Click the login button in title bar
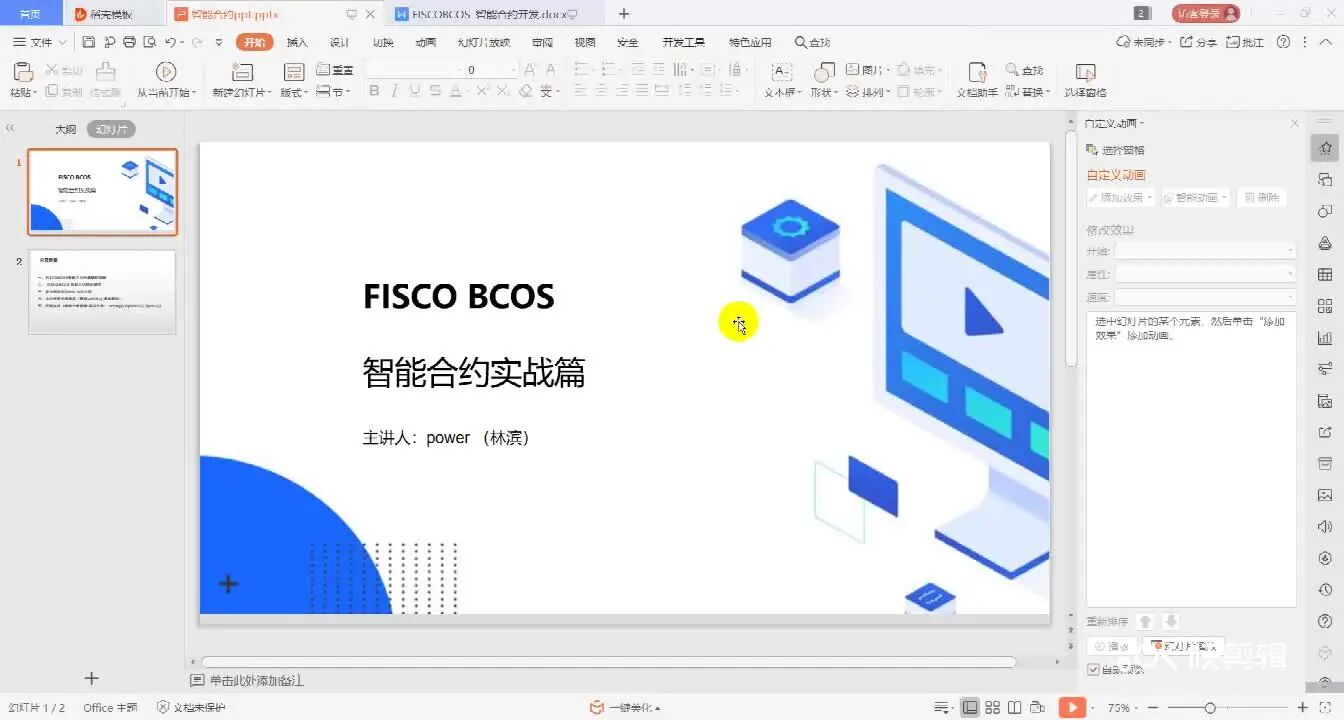The image size is (1344, 720). tap(1206, 13)
